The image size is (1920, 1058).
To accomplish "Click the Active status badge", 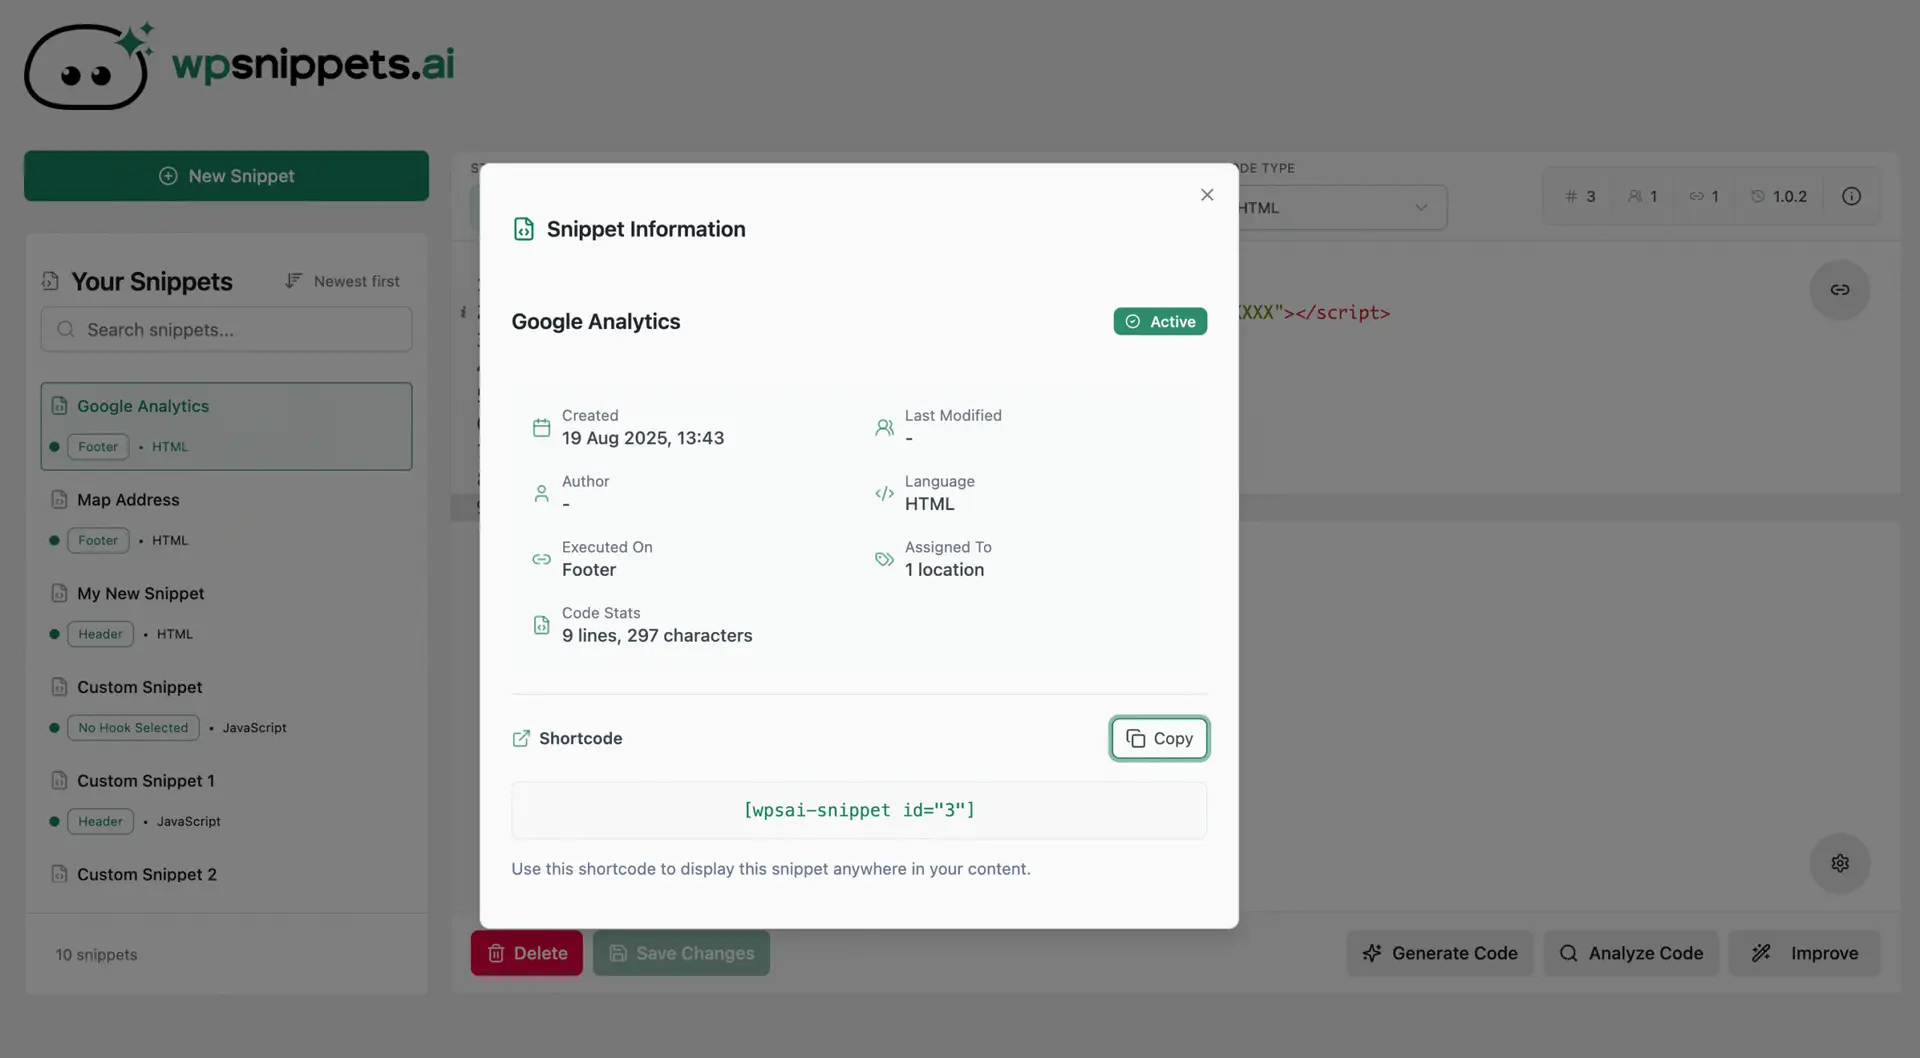I will point(1160,321).
